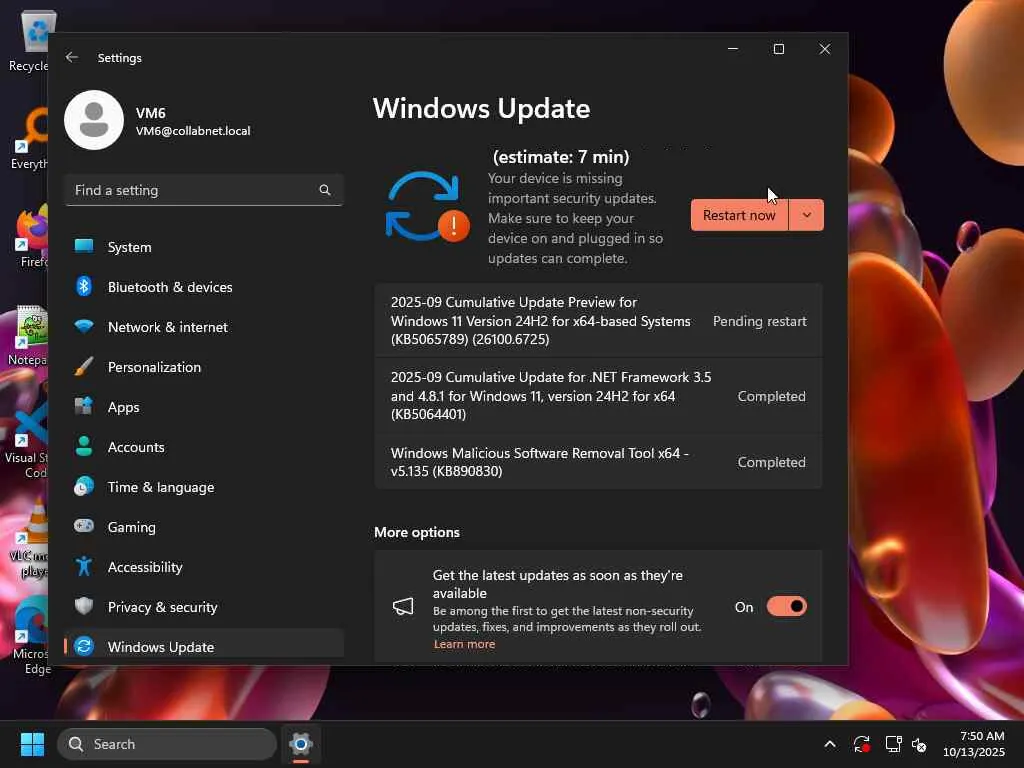
Task: Click the Restart now button
Action: [739, 215]
